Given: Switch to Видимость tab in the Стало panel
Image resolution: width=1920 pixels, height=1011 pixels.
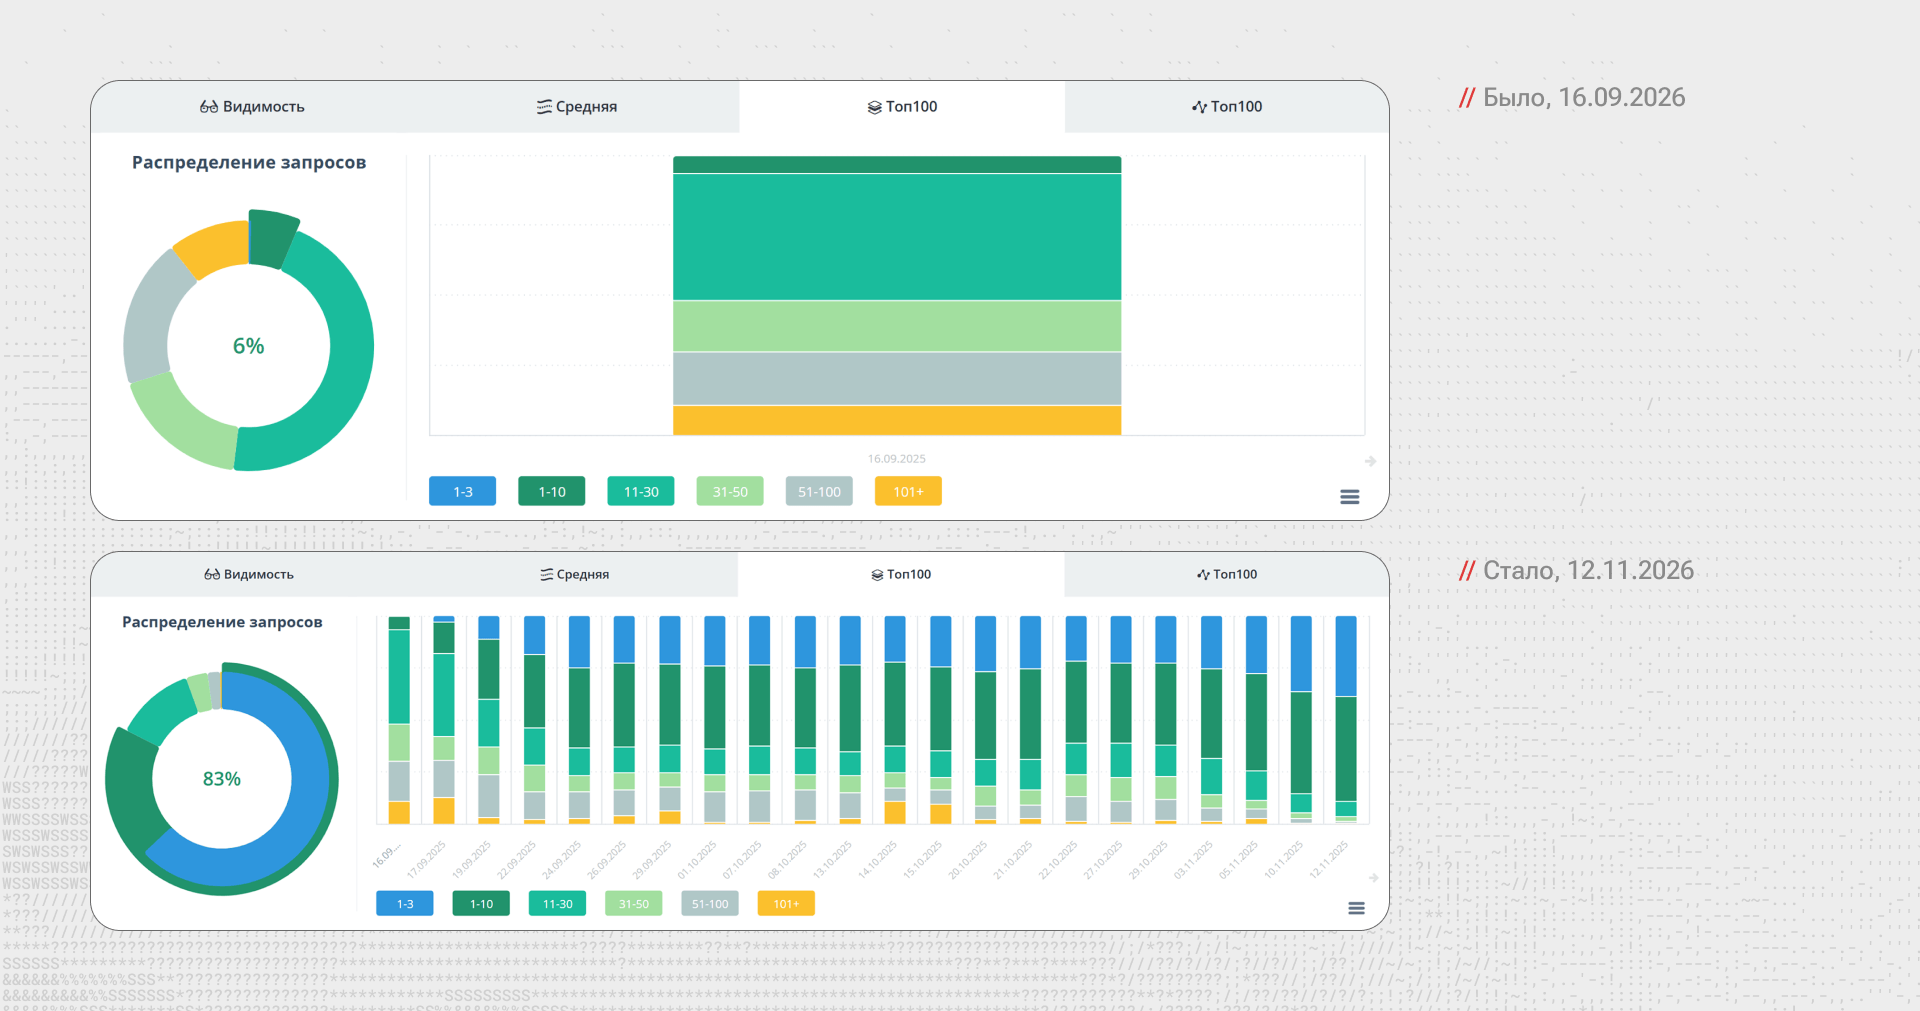Looking at the screenshot, I should pyautogui.click(x=249, y=575).
